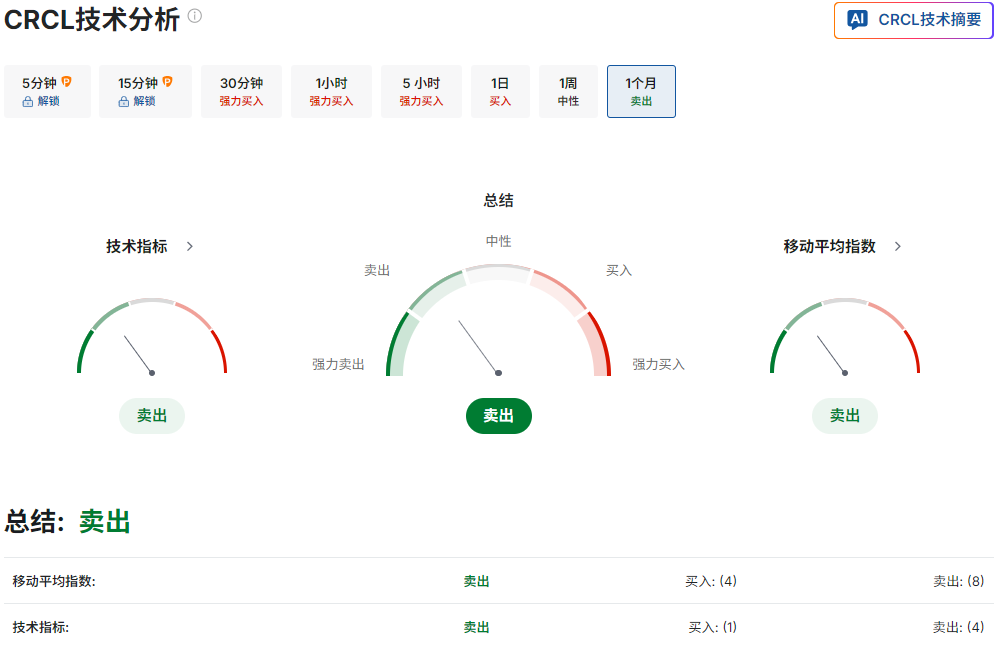Select the 1小时 timeframe tab
The width and height of the screenshot is (1001, 645).
point(331,91)
